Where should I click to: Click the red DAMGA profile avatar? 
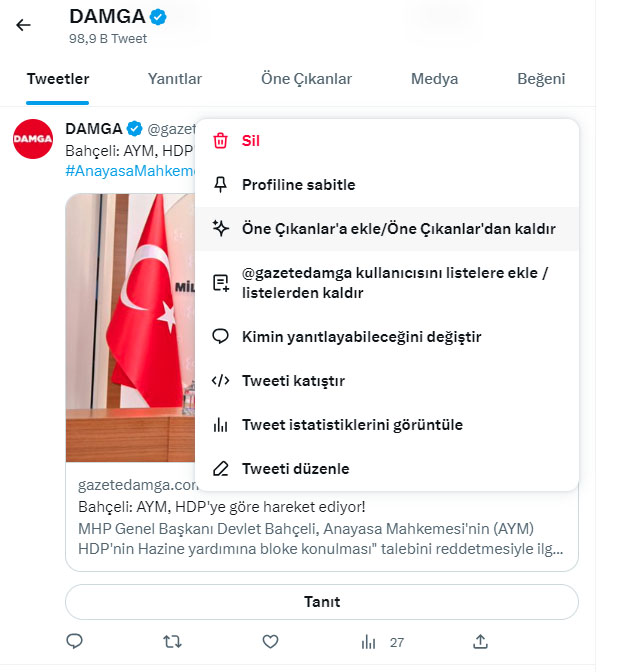[33, 139]
